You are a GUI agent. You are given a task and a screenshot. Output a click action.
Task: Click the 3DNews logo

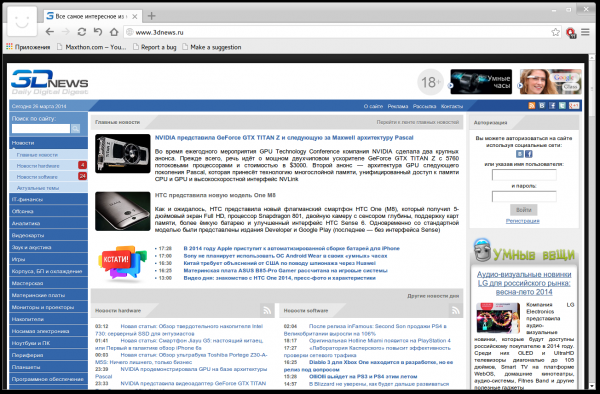49,82
